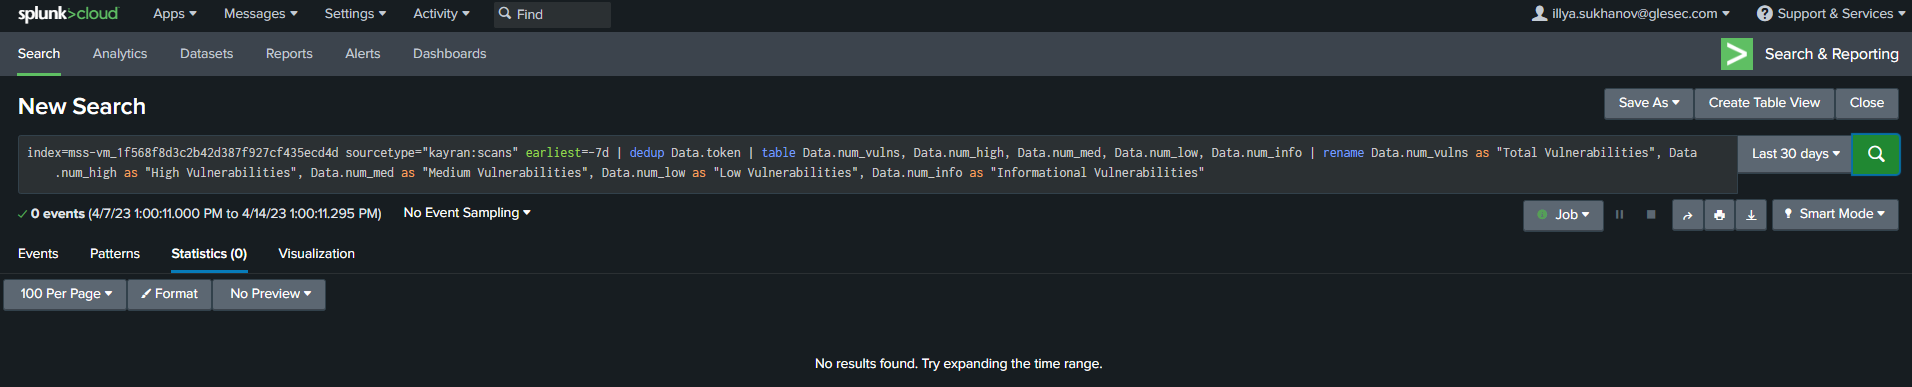Click the splunk>cloud logo
This screenshot has width=1912, height=387.
tap(68, 14)
